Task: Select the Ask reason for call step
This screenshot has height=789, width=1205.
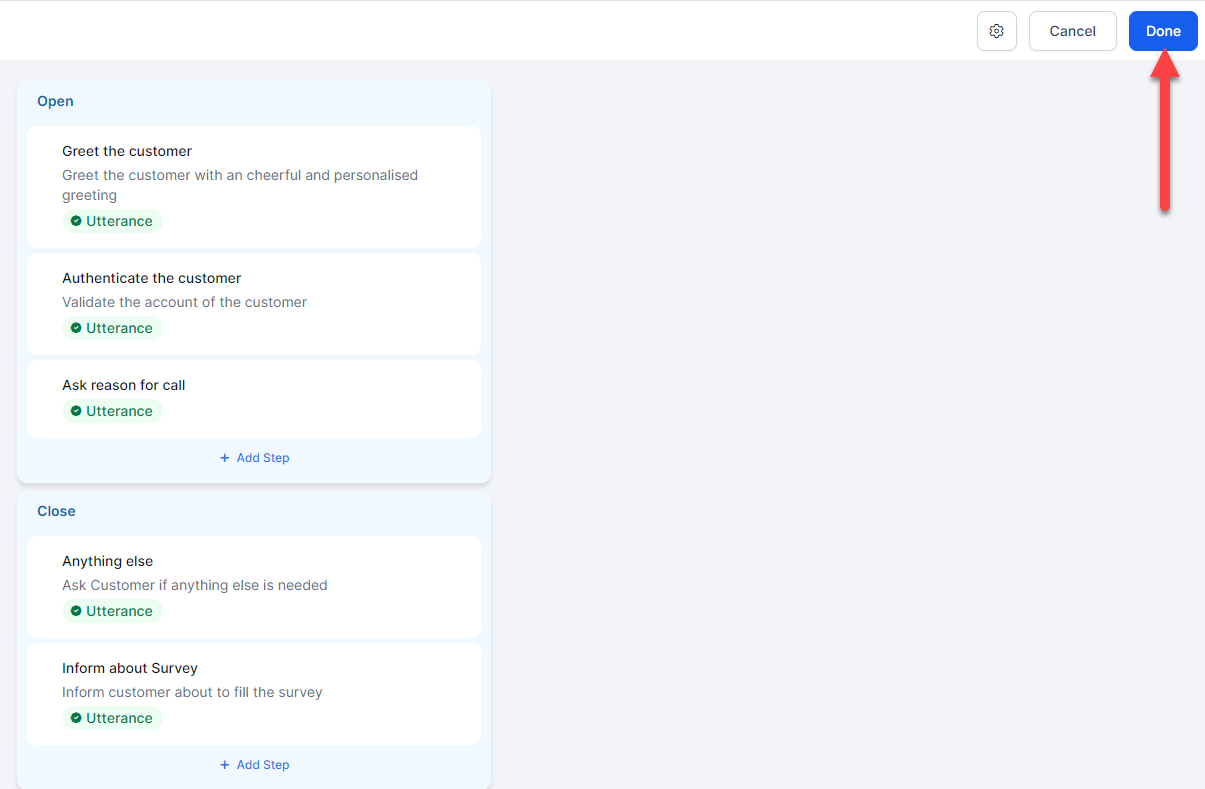Action: tap(124, 385)
